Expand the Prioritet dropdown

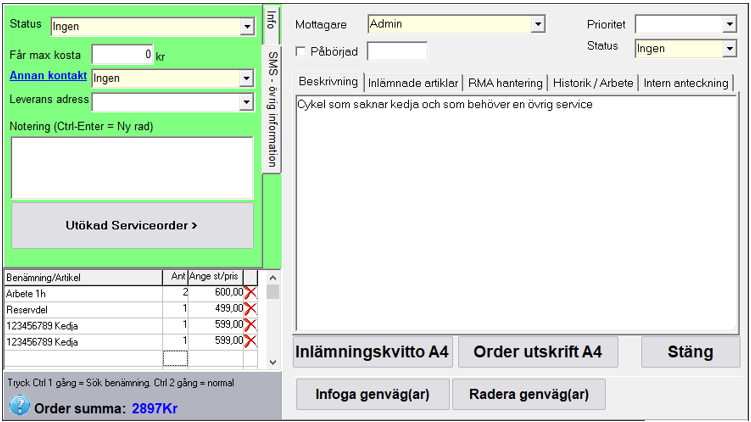pyautogui.click(x=729, y=24)
